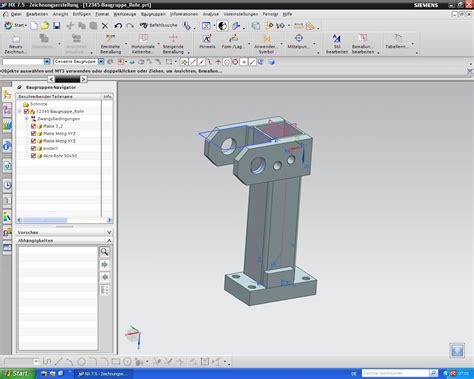Choose the Hinweis annotation tool
Screen dimensions: 474x379
pos(207,42)
